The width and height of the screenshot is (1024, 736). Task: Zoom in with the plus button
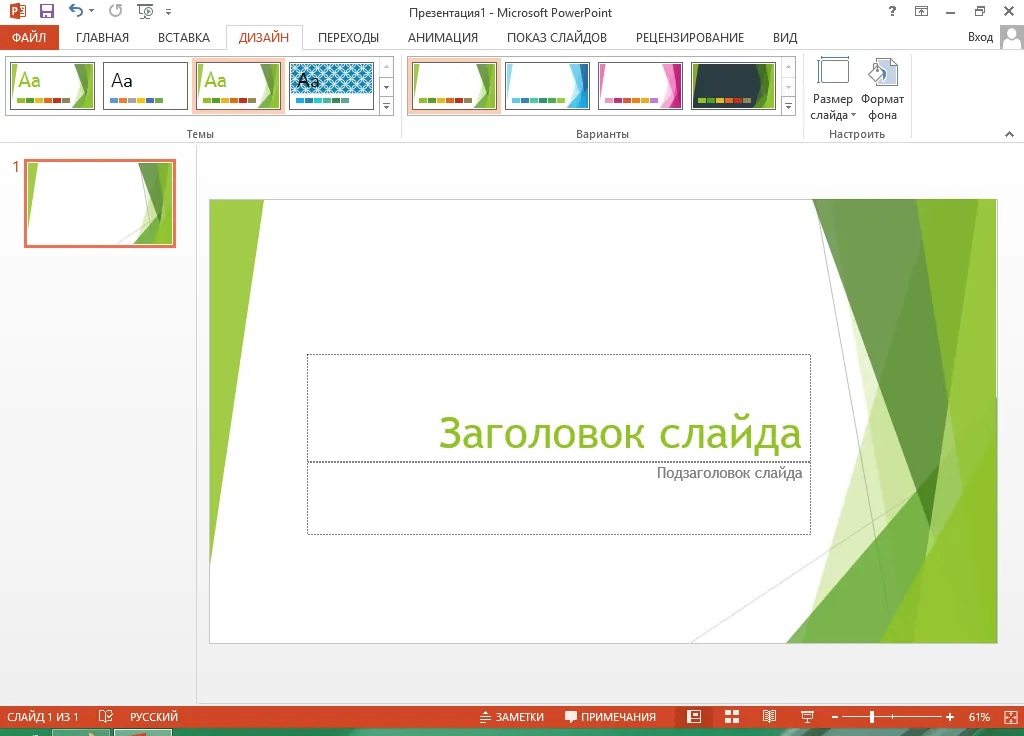950,717
